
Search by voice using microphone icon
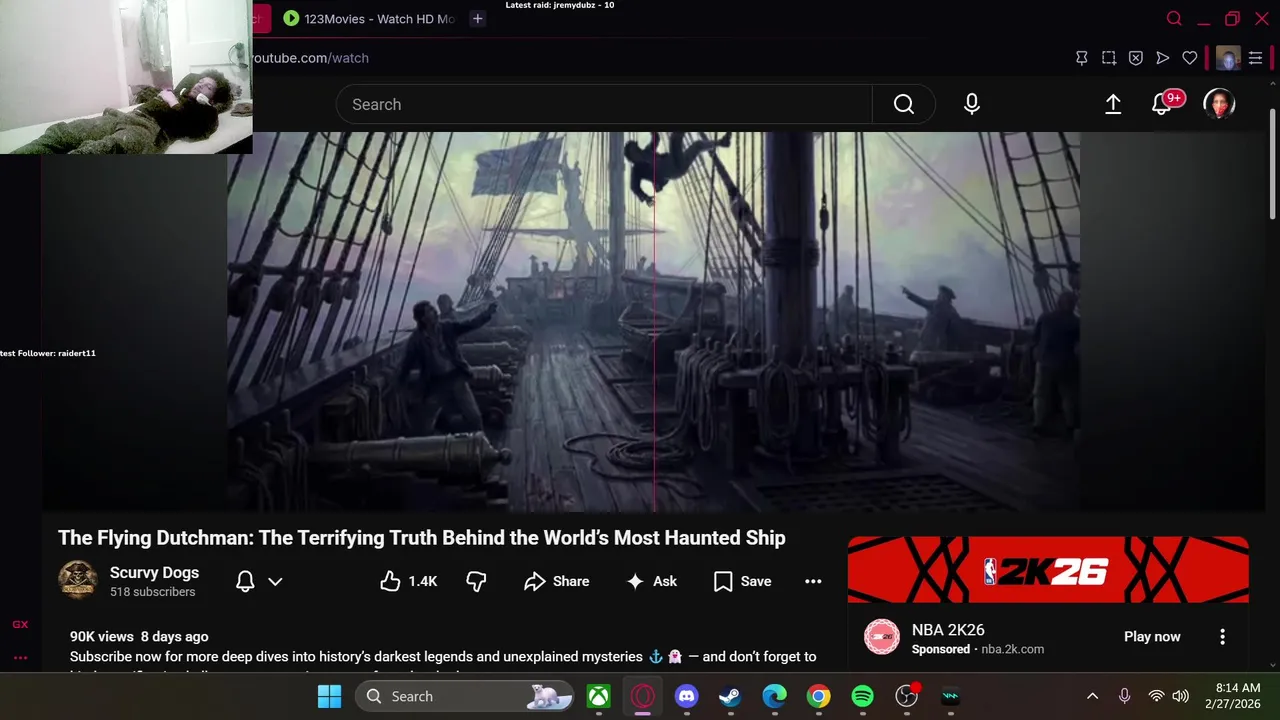click(972, 104)
